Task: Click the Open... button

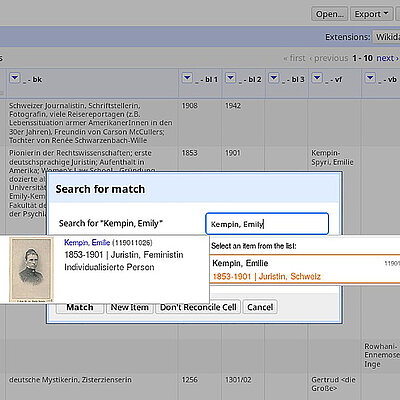Action: 330,14
